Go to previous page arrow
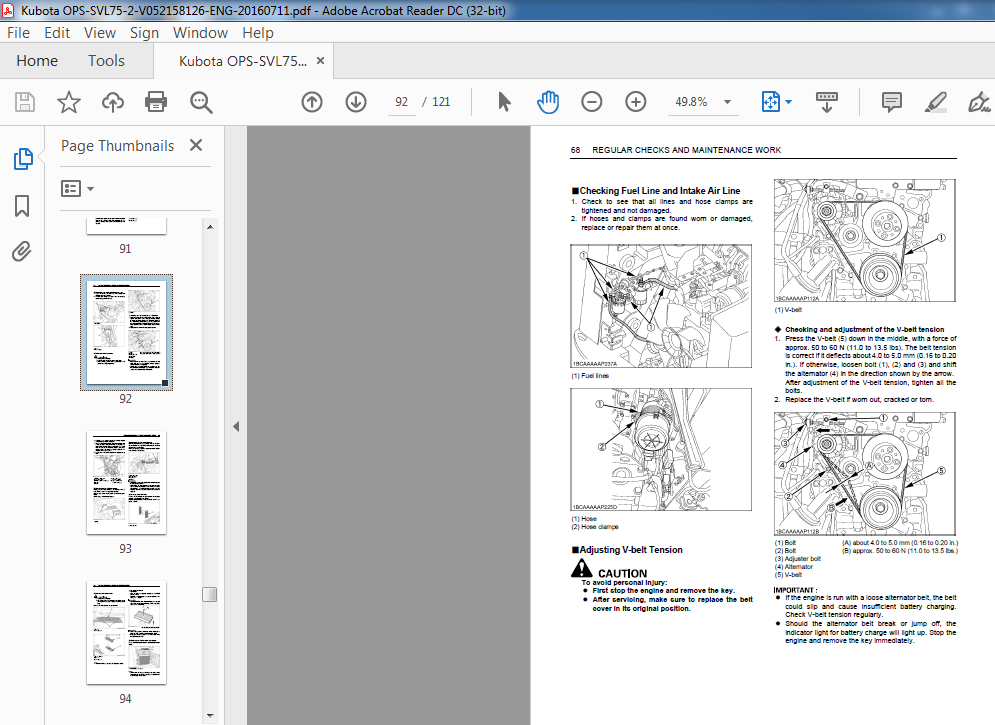Image resolution: width=995 pixels, height=725 pixels. tap(312, 102)
